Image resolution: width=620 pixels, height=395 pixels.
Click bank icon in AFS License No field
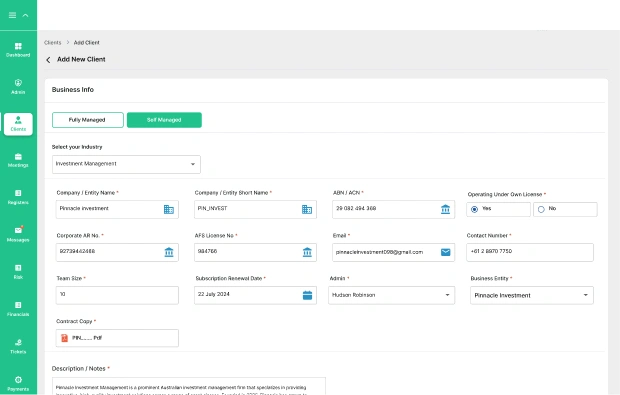click(307, 252)
